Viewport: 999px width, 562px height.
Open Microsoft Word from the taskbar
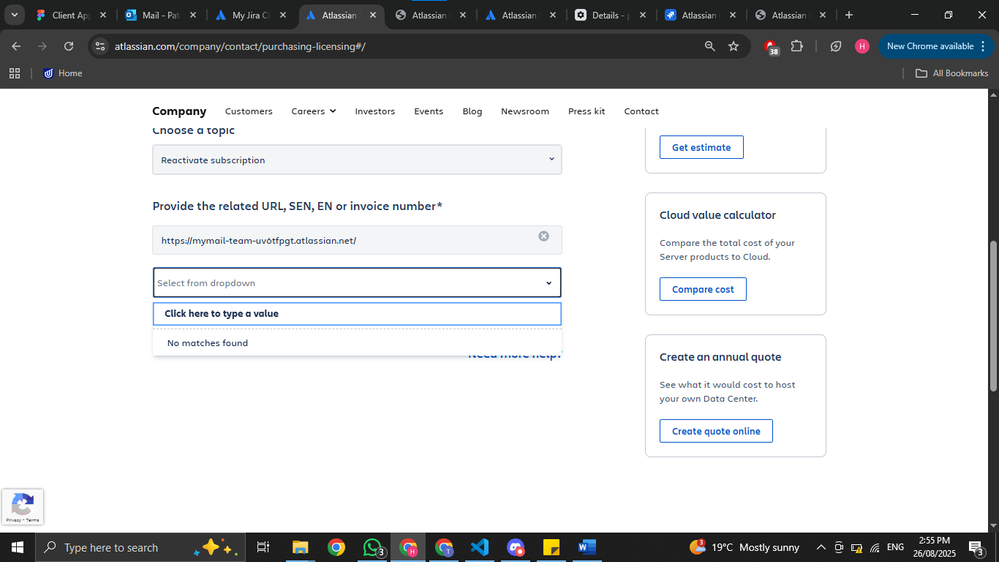click(x=587, y=547)
